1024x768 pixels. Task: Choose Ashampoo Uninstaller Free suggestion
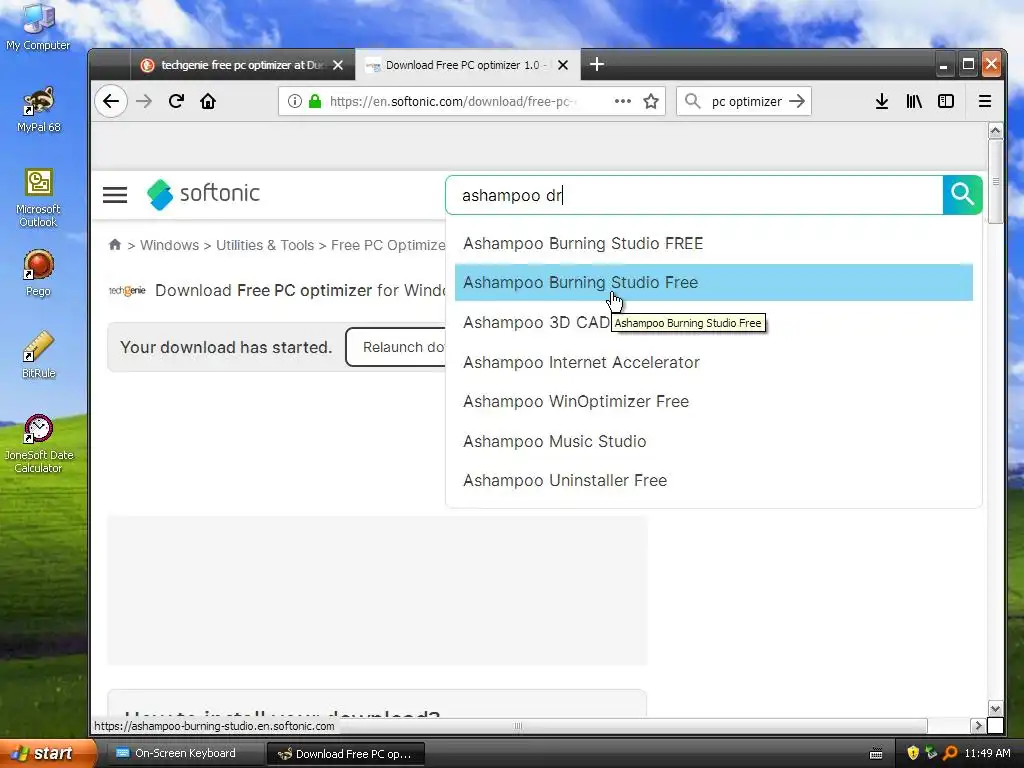point(714,481)
